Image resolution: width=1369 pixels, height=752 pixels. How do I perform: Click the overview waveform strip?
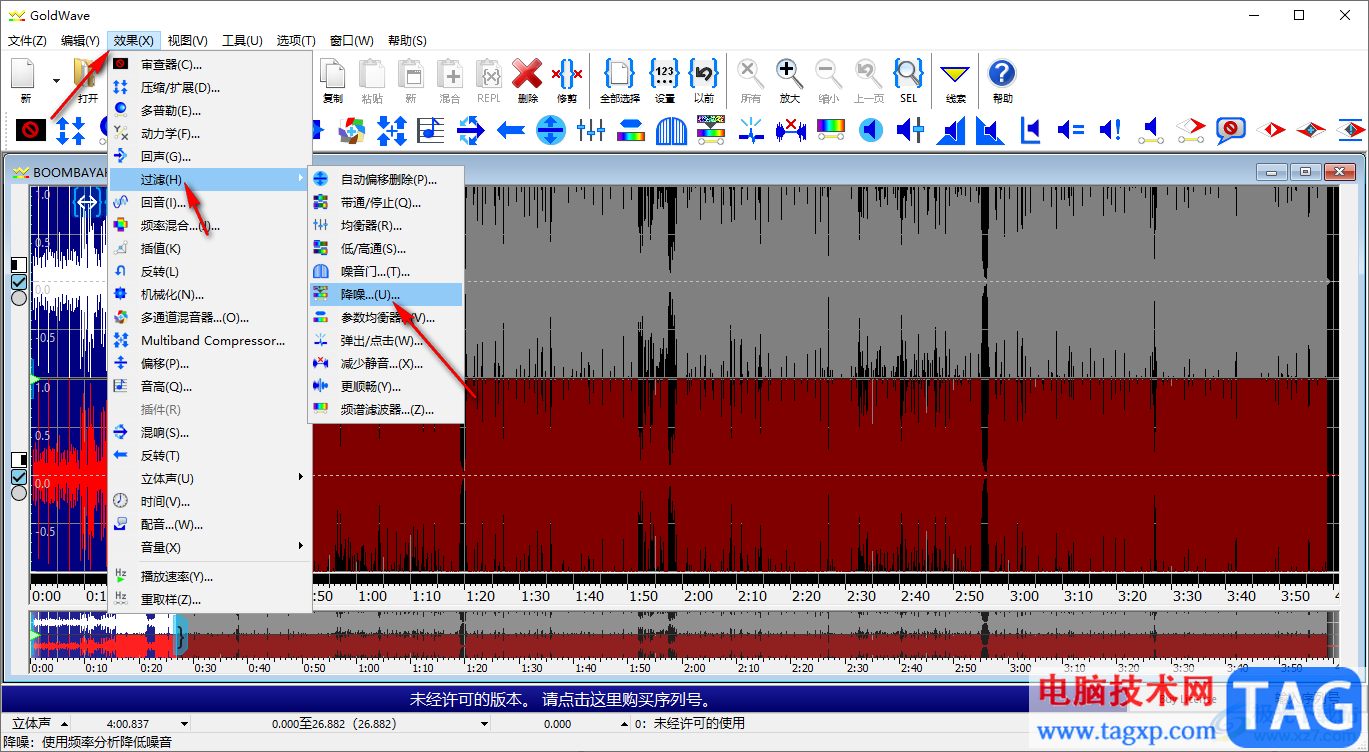(x=684, y=635)
